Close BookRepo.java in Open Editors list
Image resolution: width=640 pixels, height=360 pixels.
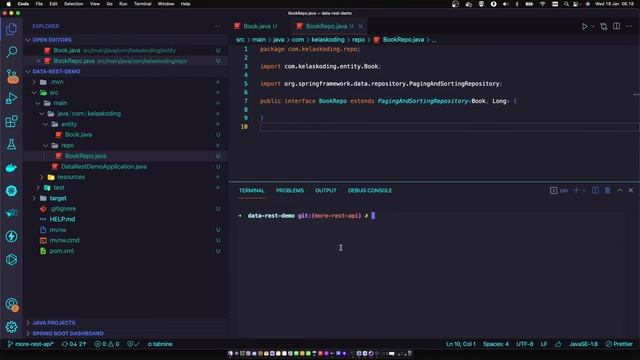pos(38,61)
